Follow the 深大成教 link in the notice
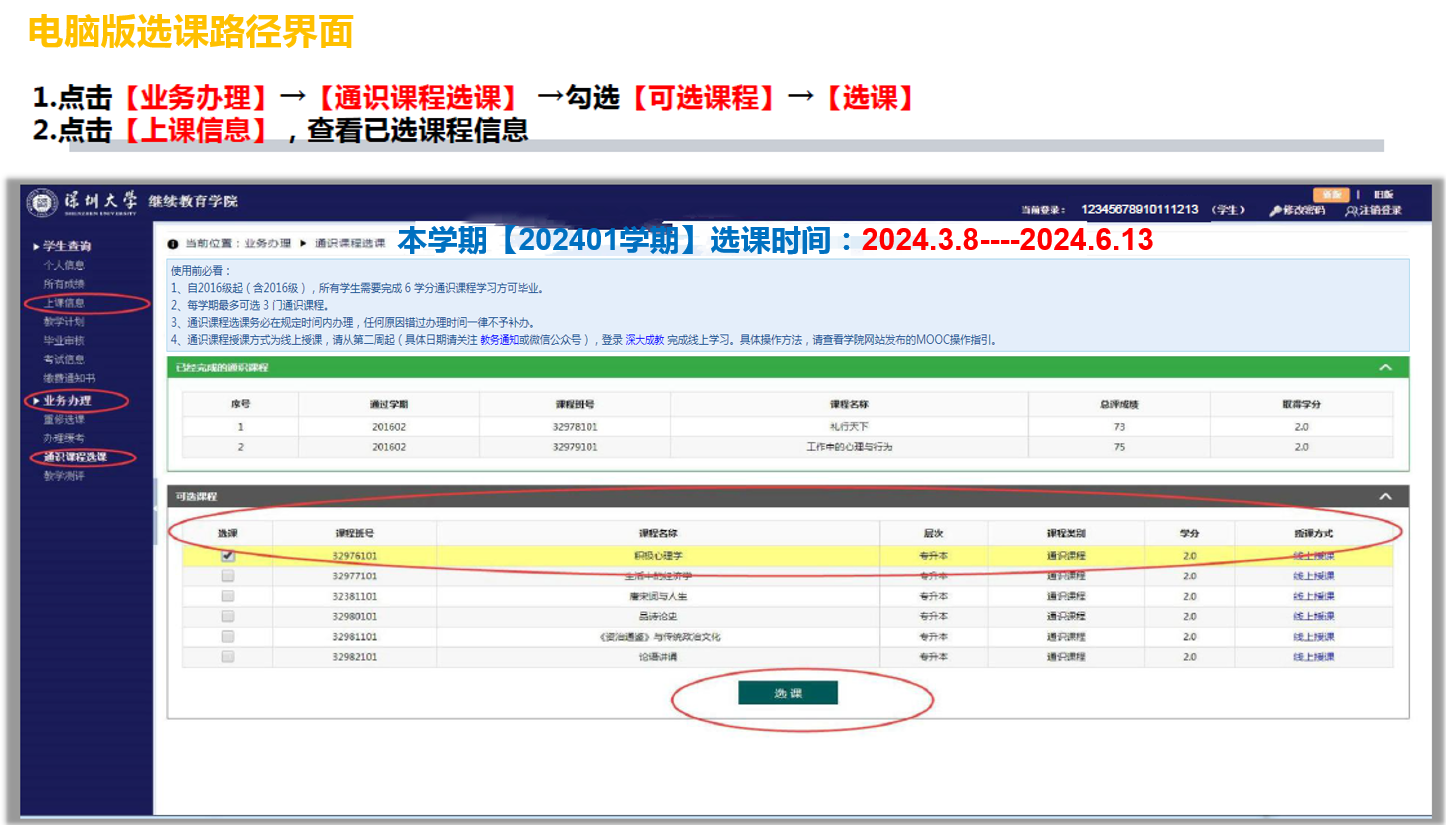This screenshot has height=825, width=1446. pos(645,340)
